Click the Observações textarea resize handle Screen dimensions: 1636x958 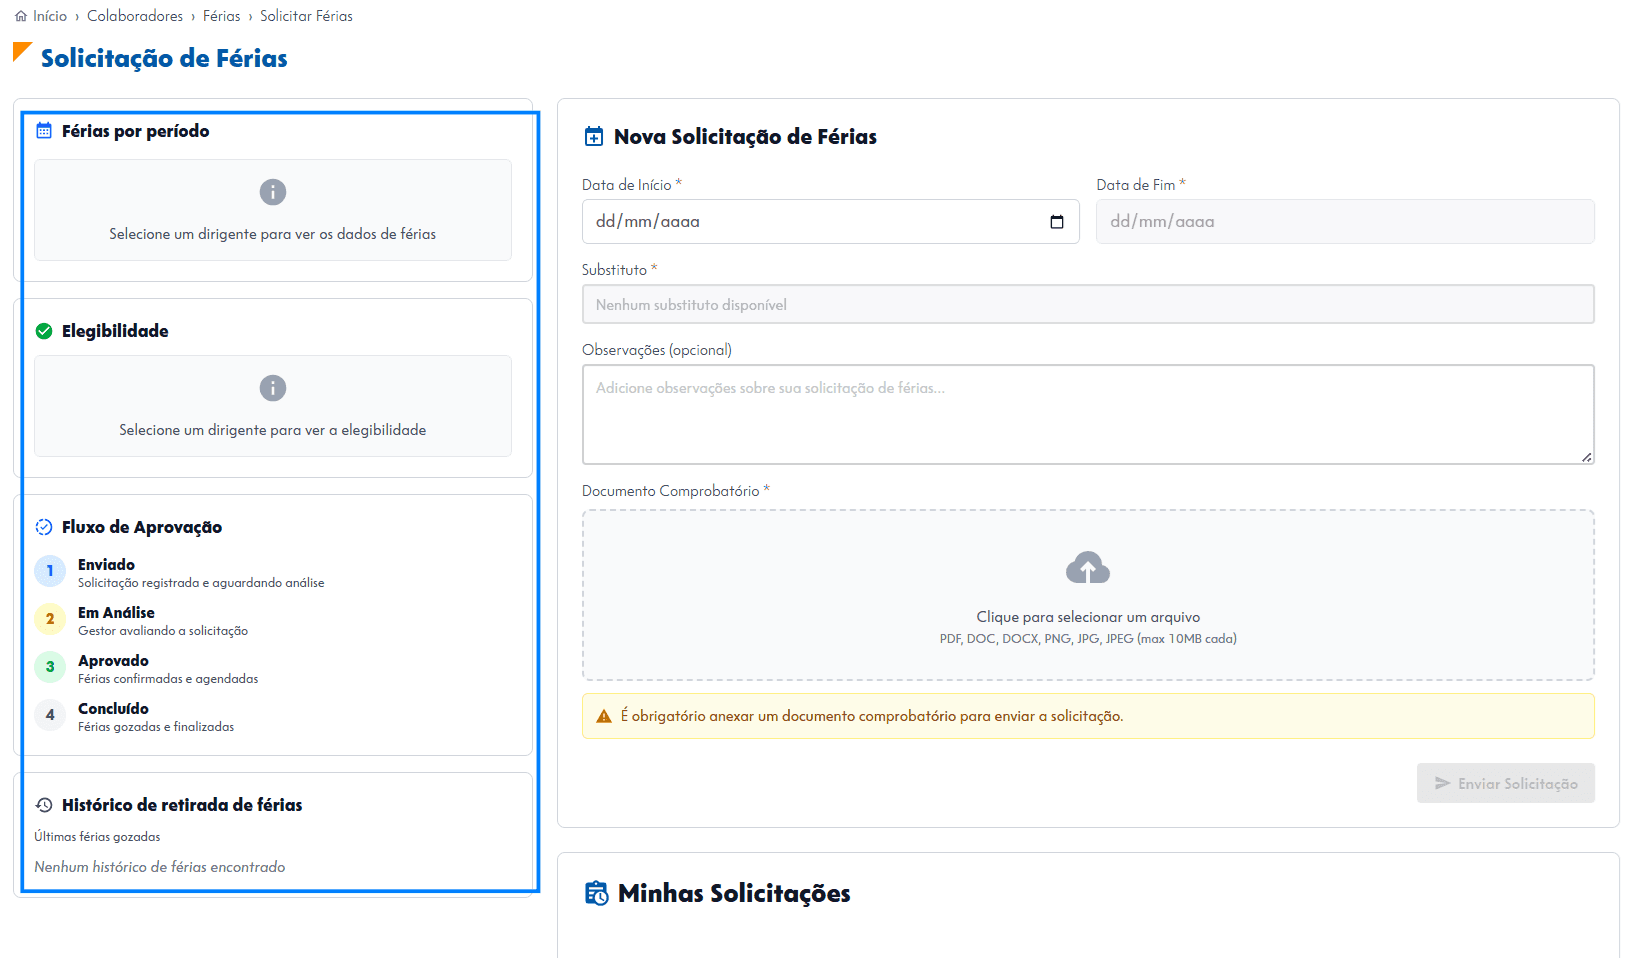coord(1587,457)
